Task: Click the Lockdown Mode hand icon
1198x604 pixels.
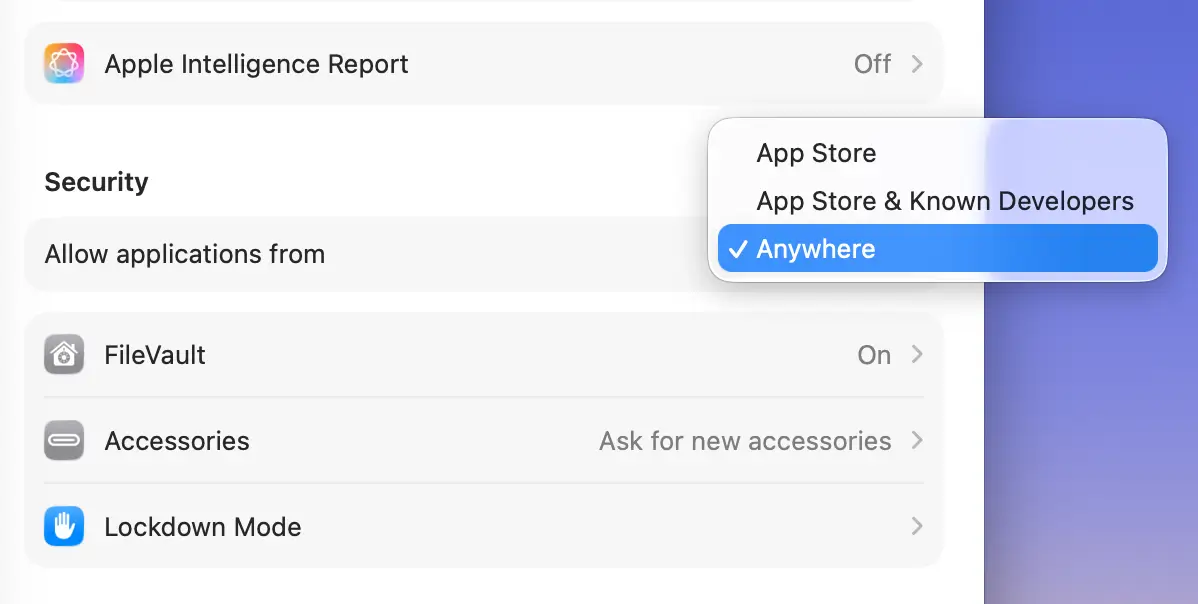Action: click(x=64, y=527)
